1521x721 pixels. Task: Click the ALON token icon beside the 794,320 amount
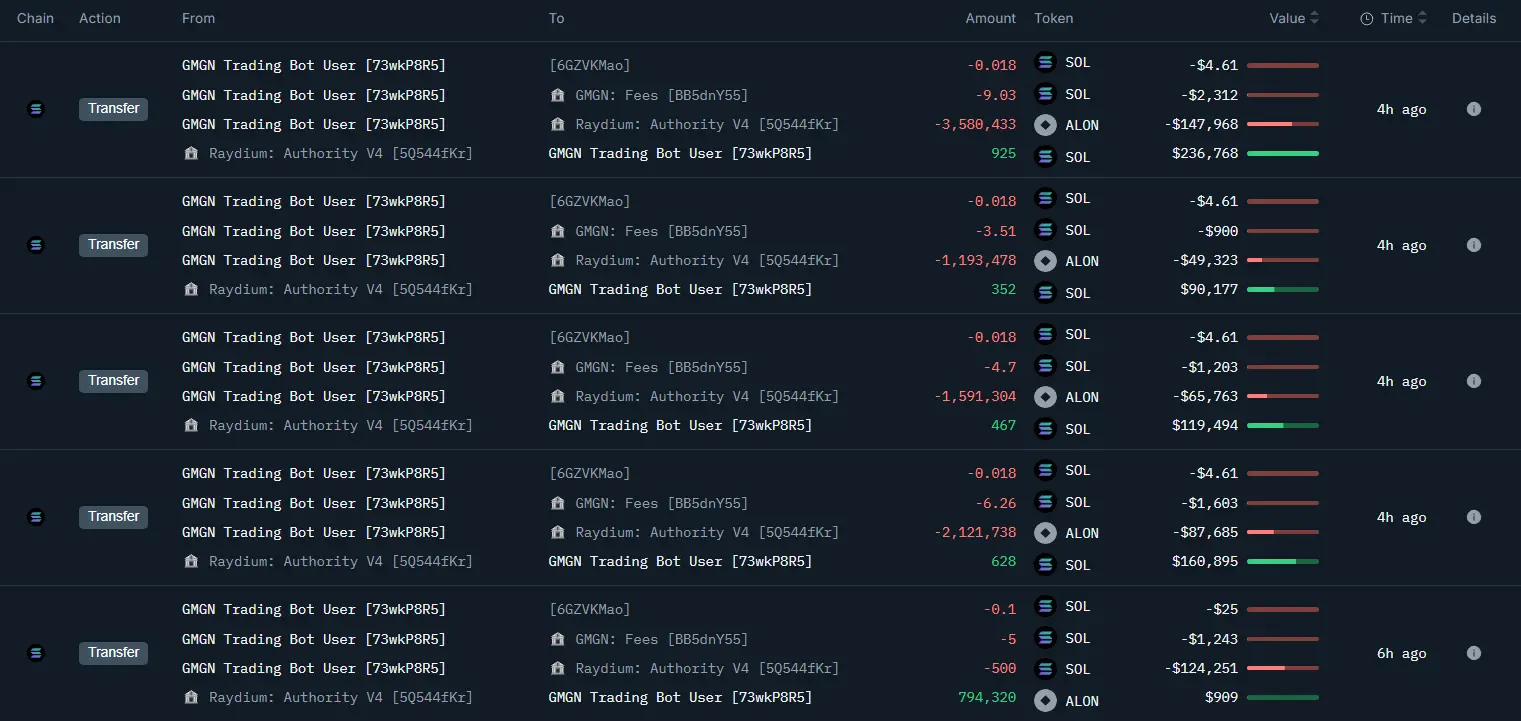[x=1045, y=701]
